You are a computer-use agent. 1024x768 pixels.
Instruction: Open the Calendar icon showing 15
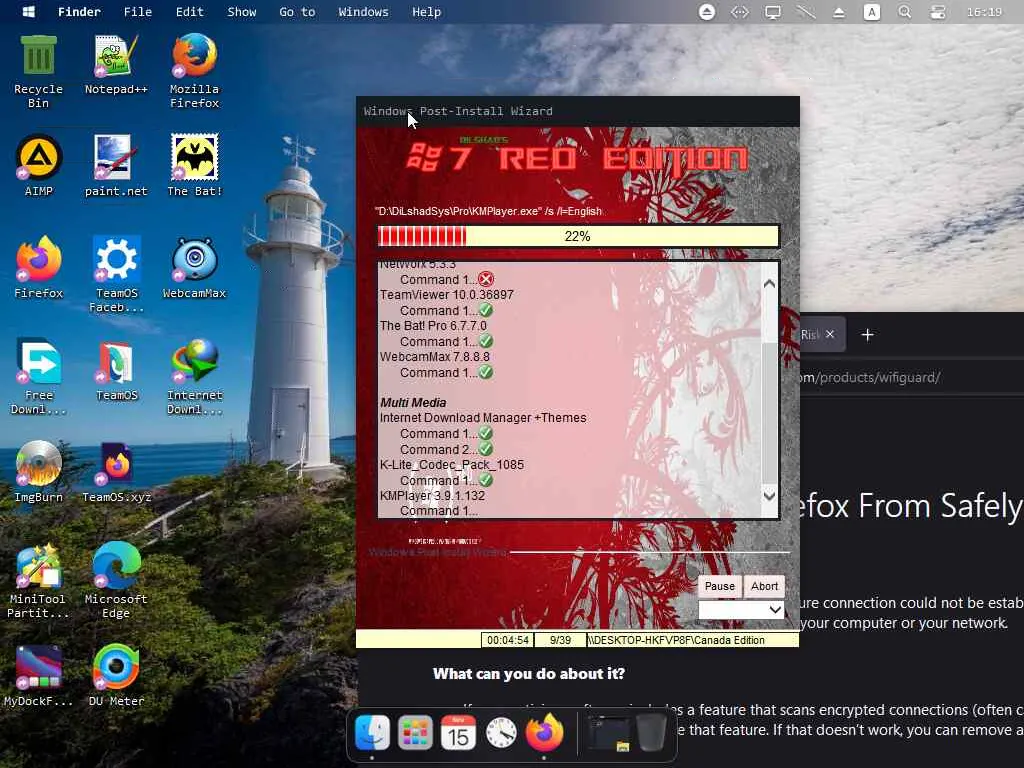tap(458, 732)
